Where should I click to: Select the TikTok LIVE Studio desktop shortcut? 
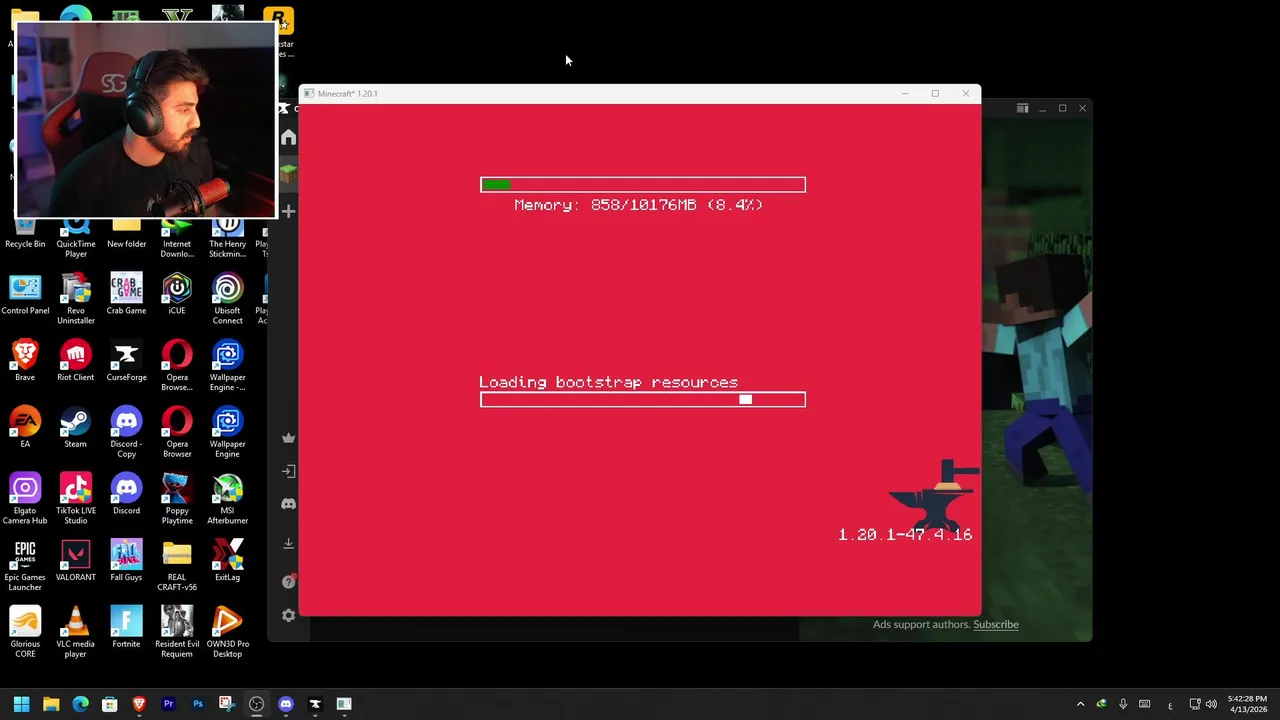tap(76, 499)
